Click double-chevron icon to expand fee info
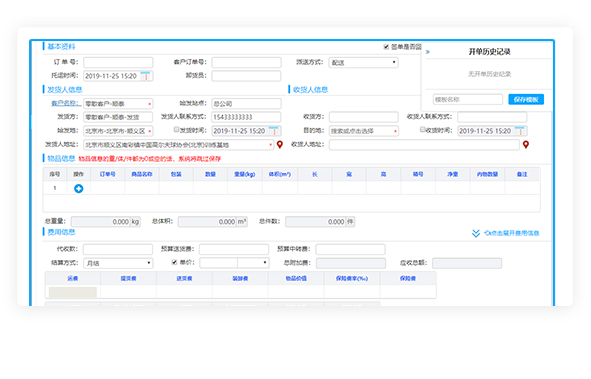Image resolution: width=591 pixels, height=379 pixels. point(476,233)
